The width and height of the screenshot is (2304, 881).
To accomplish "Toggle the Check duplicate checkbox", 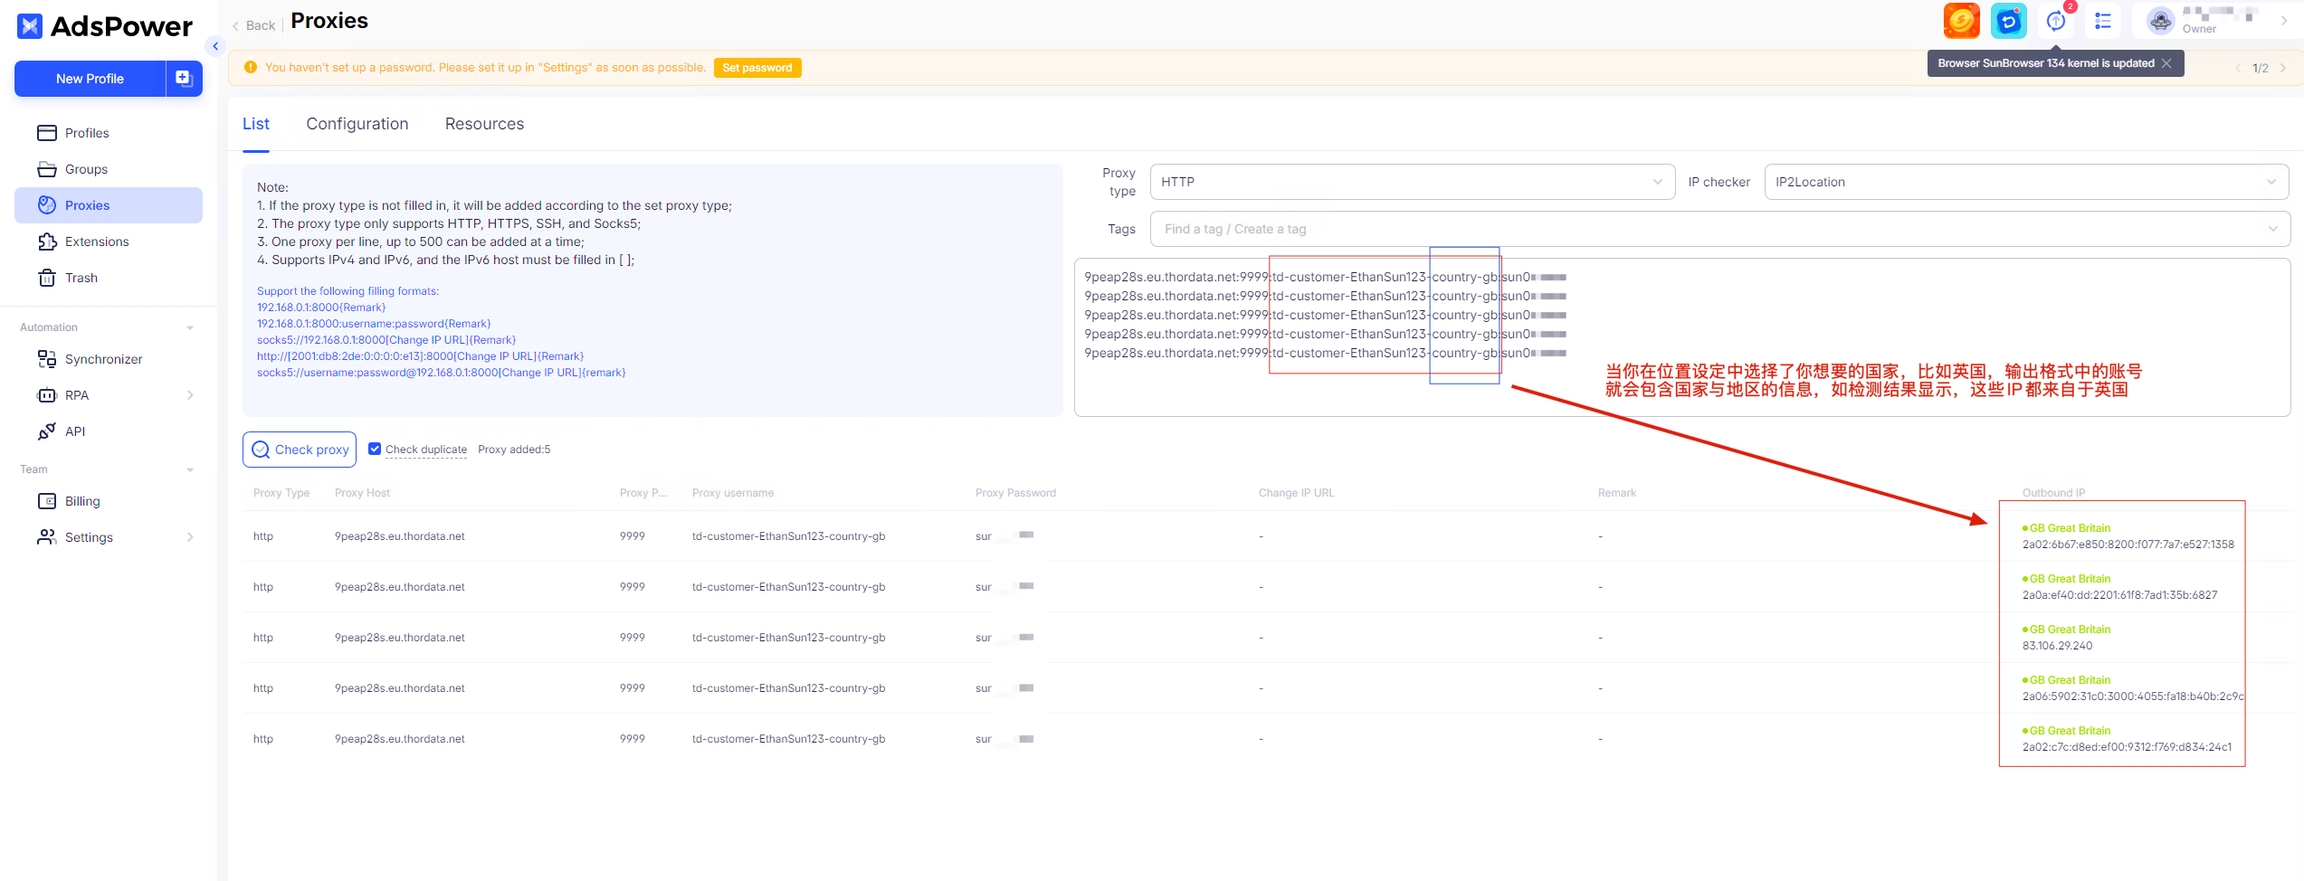I will 375,449.
